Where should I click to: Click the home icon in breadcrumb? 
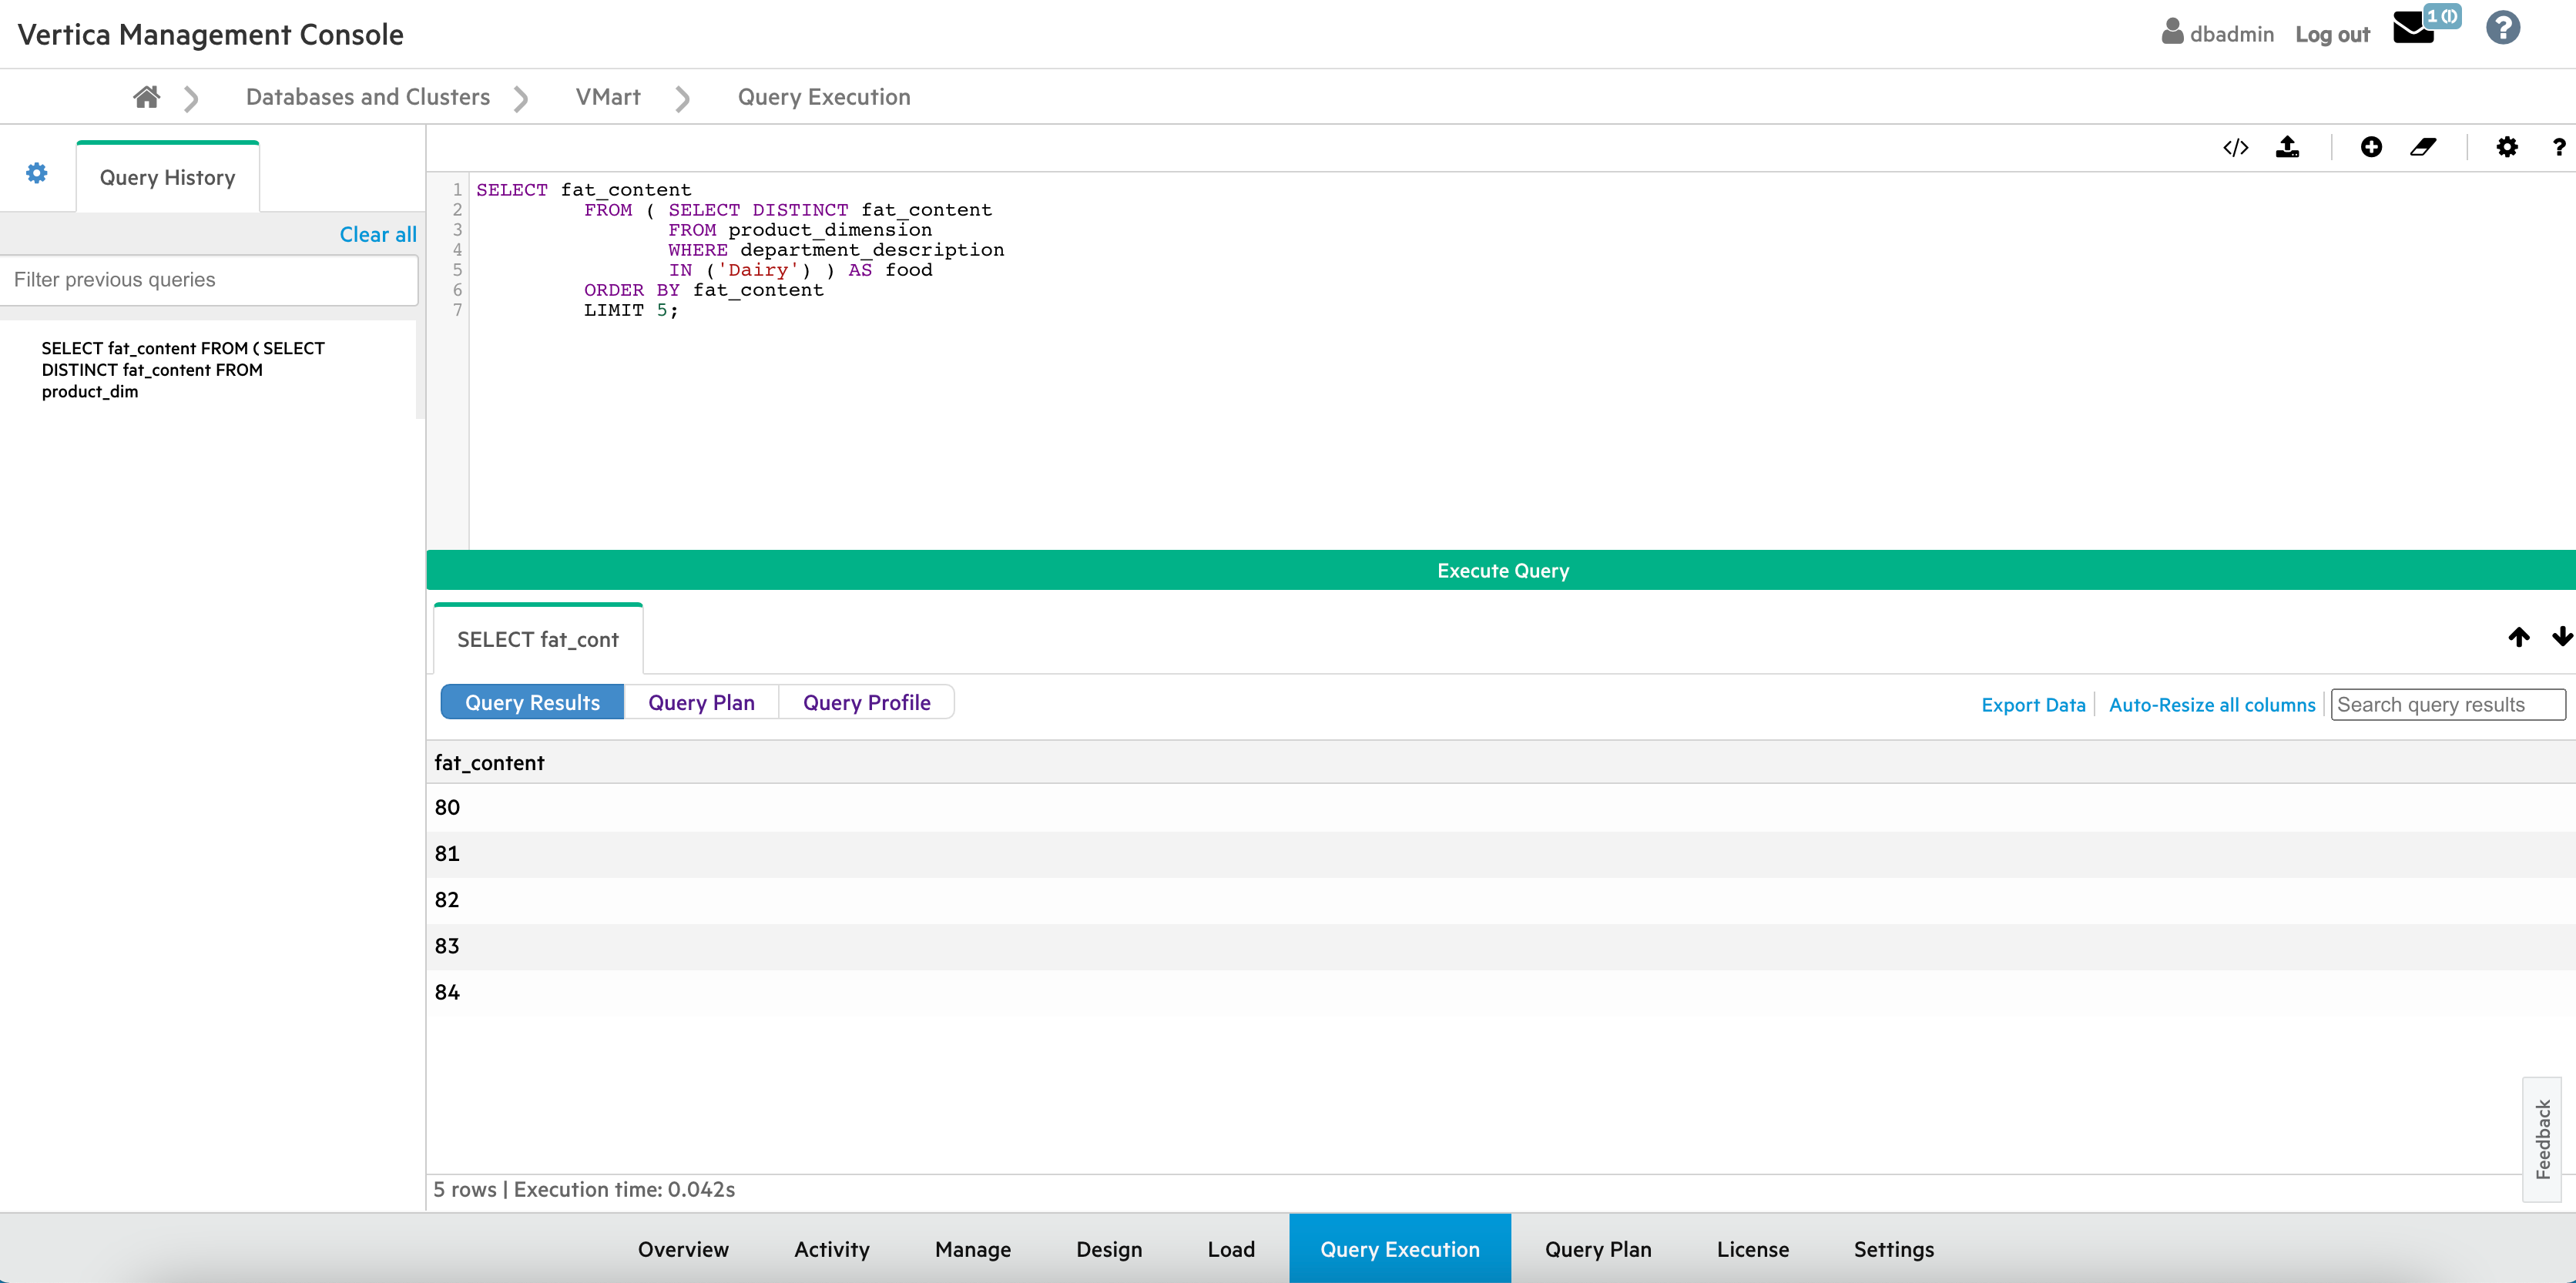[x=147, y=97]
